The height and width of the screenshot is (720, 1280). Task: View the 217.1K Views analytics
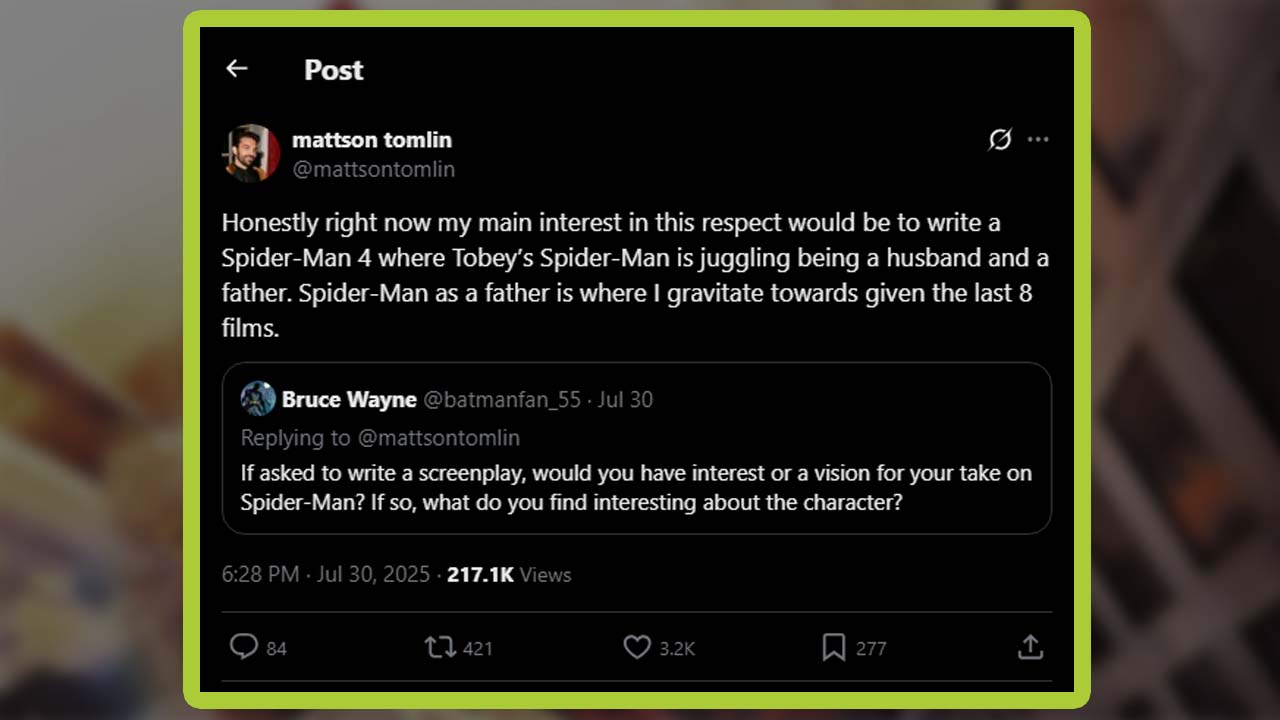pyautogui.click(x=509, y=575)
